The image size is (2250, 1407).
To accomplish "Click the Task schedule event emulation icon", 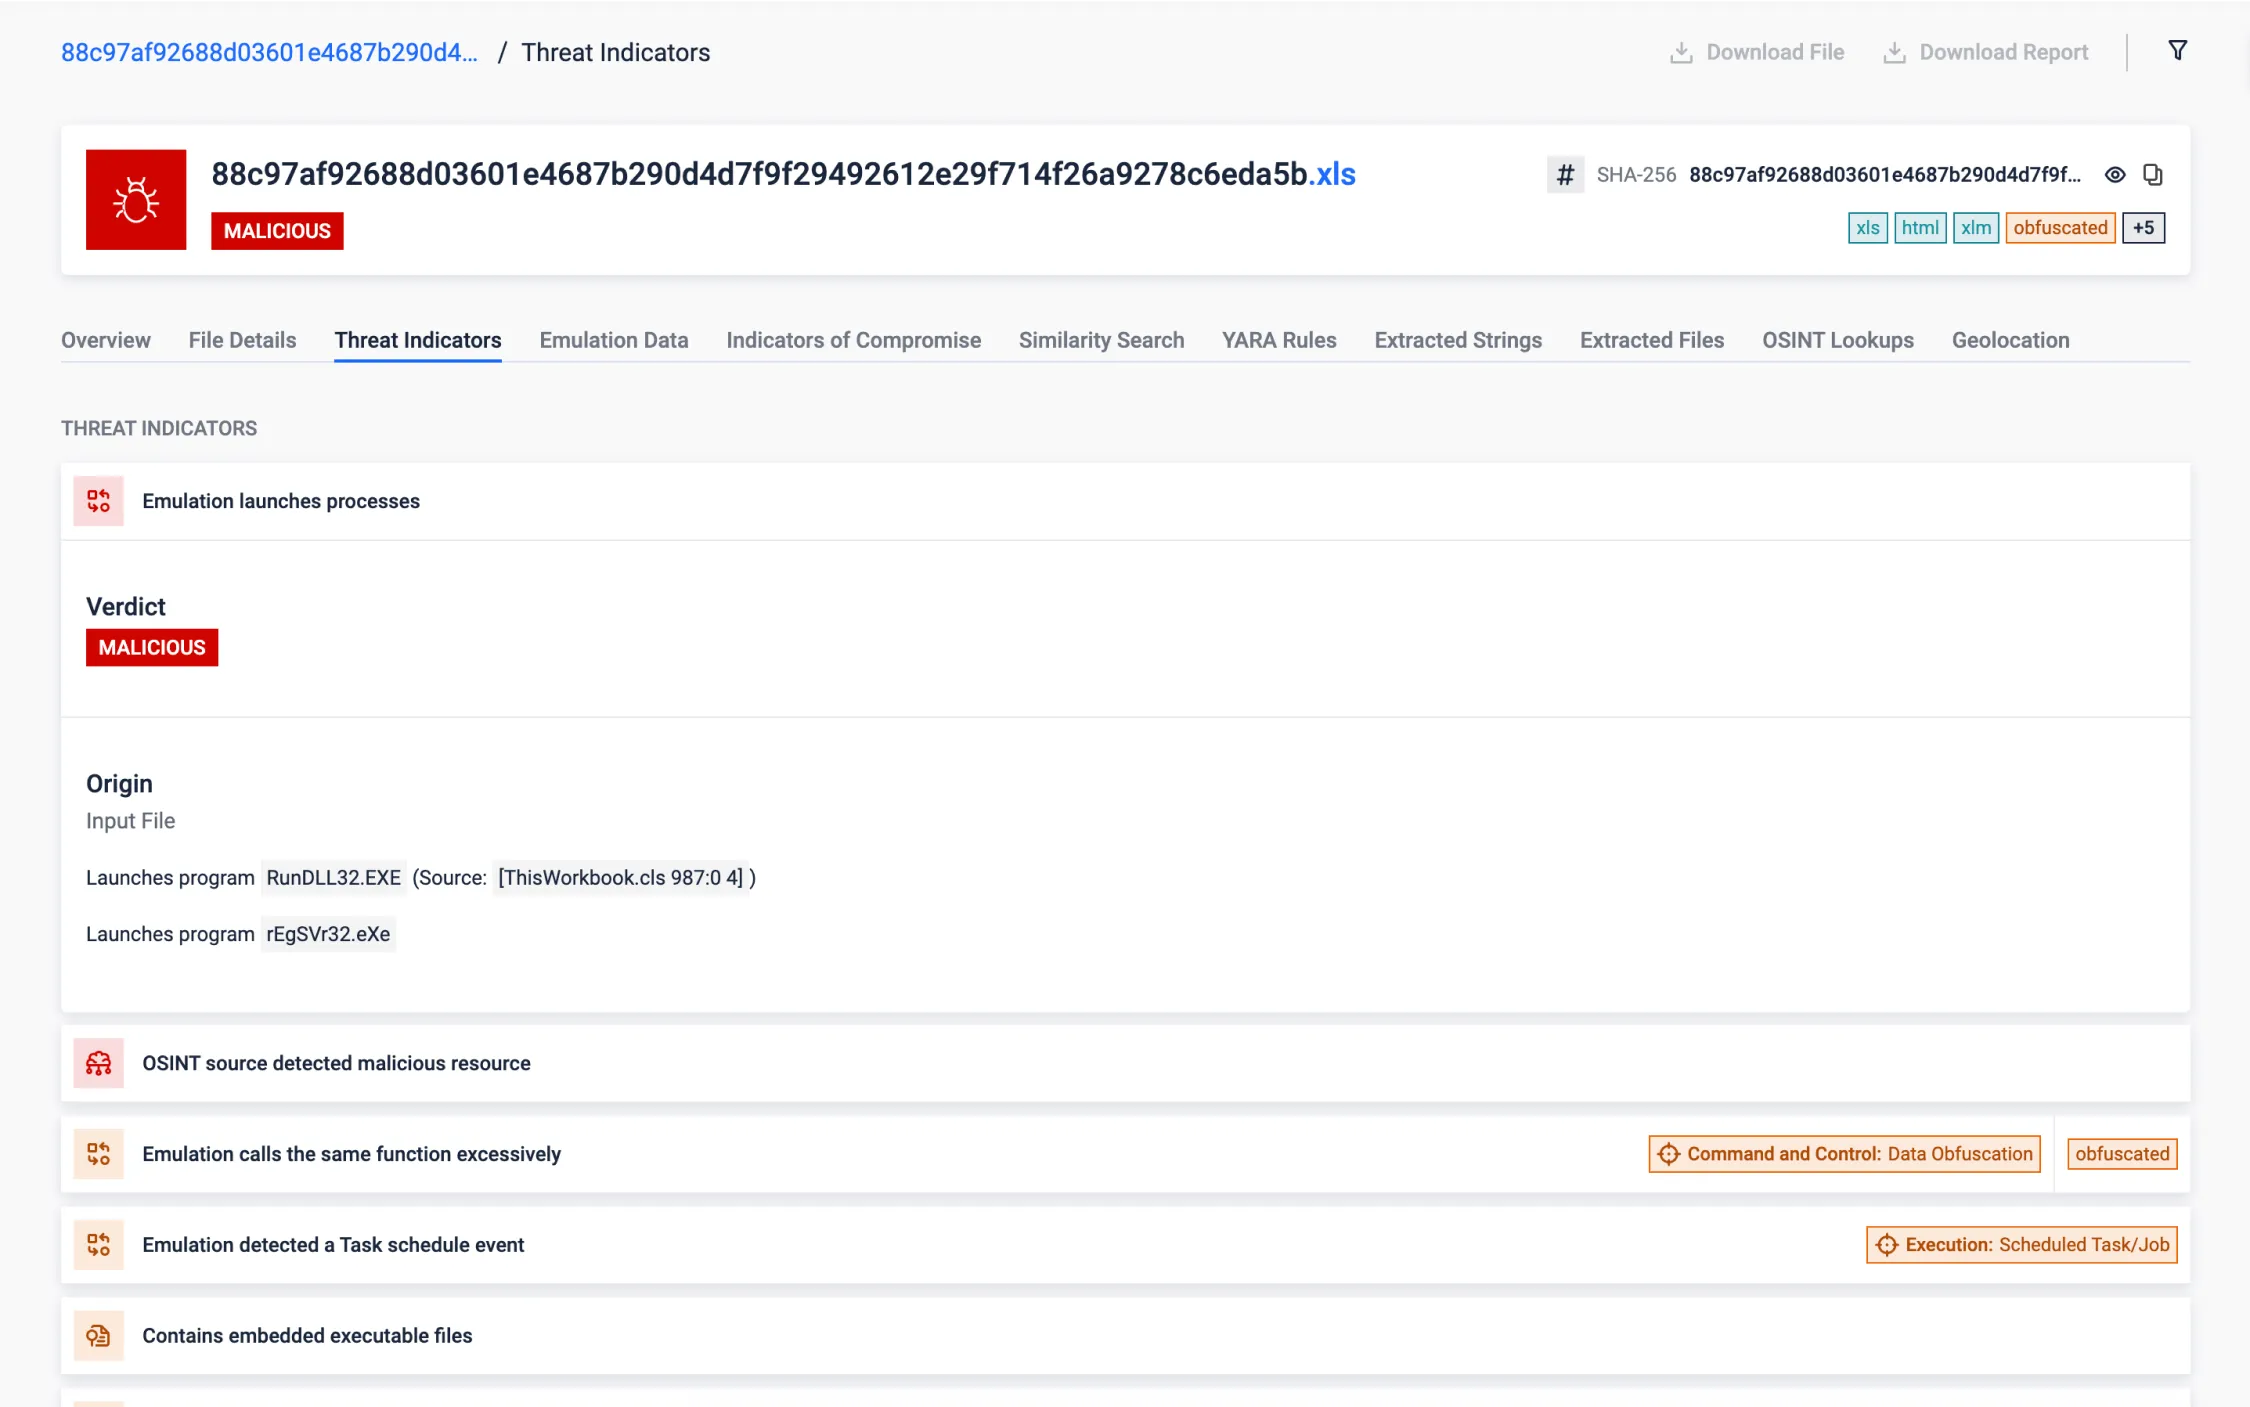I will click(x=98, y=1245).
